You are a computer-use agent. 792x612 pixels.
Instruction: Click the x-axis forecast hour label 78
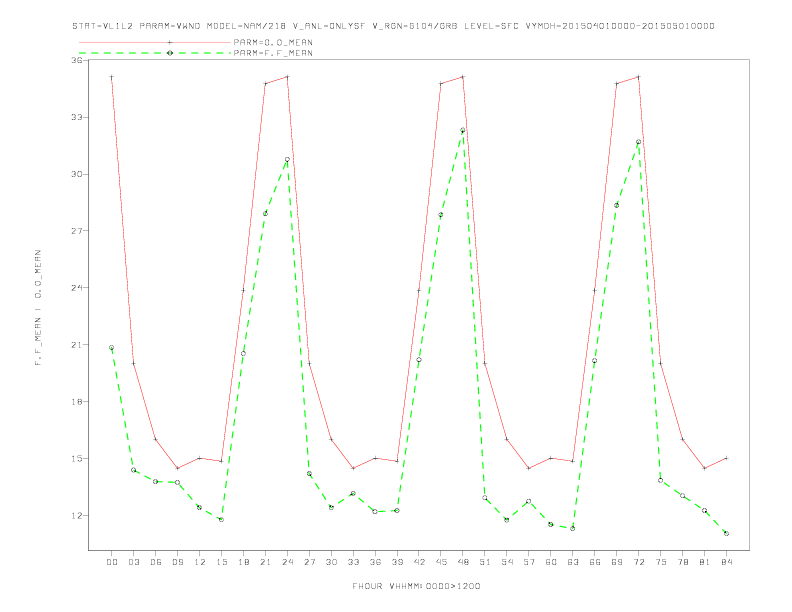[682, 562]
